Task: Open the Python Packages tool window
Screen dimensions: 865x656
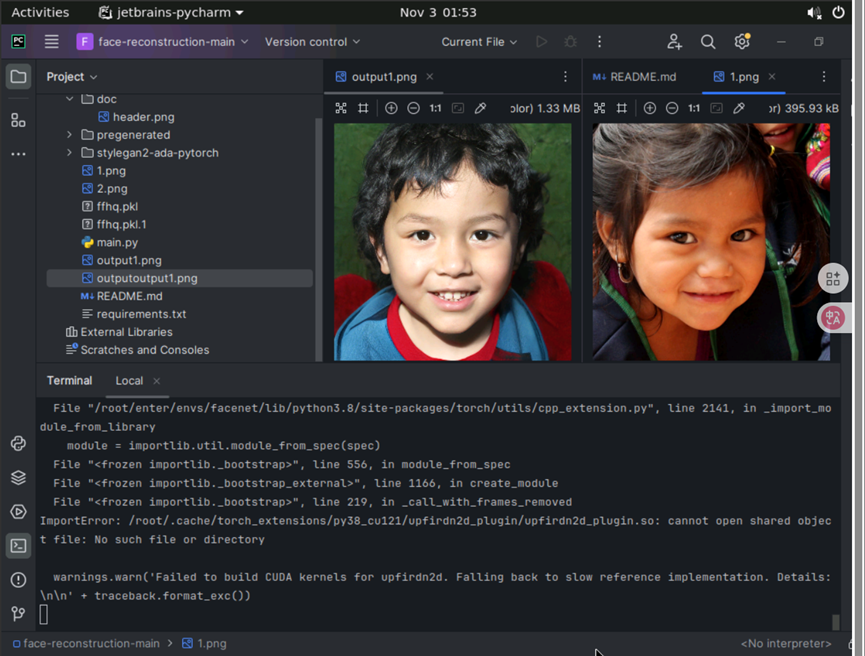Action: 18,478
